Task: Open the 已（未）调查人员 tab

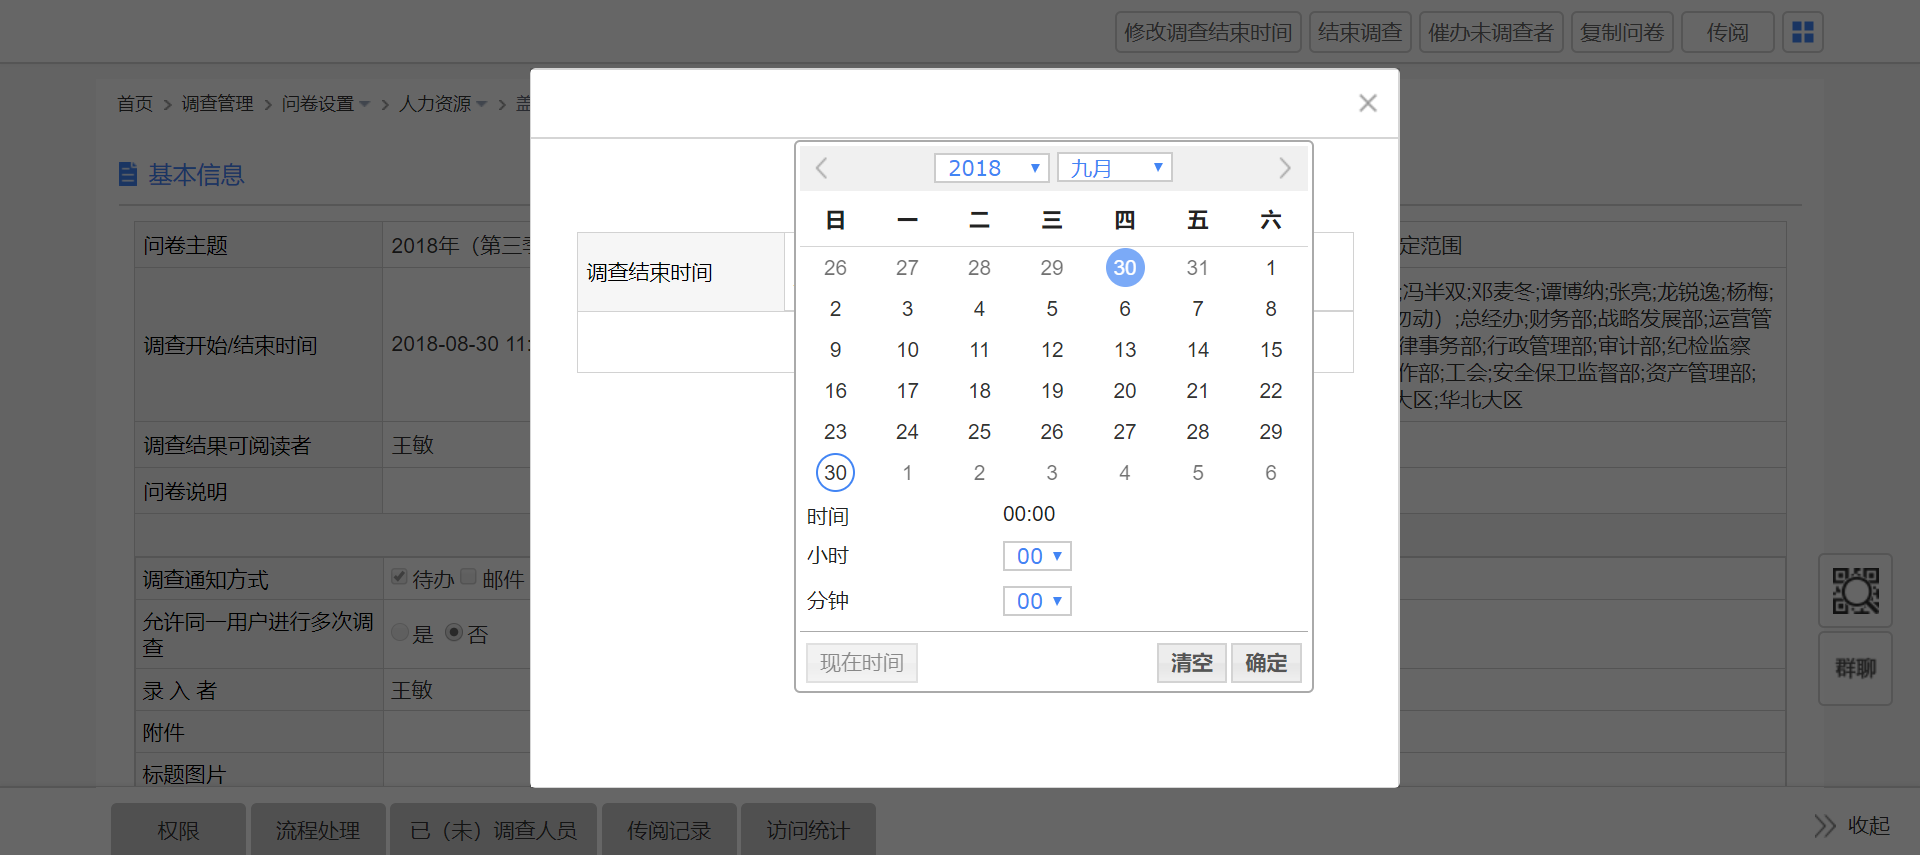Action: click(493, 830)
